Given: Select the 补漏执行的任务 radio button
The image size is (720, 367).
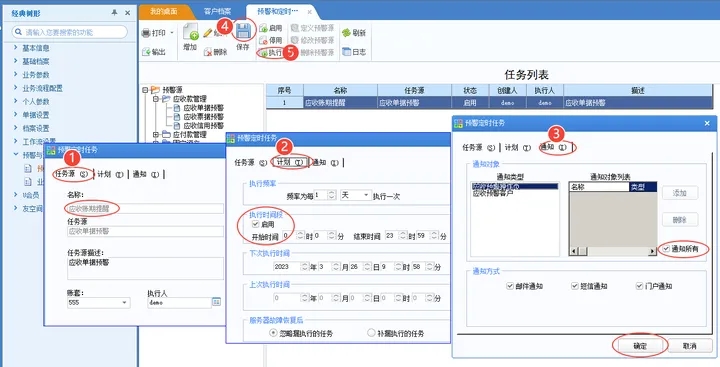Looking at the screenshot, I should [x=371, y=333].
